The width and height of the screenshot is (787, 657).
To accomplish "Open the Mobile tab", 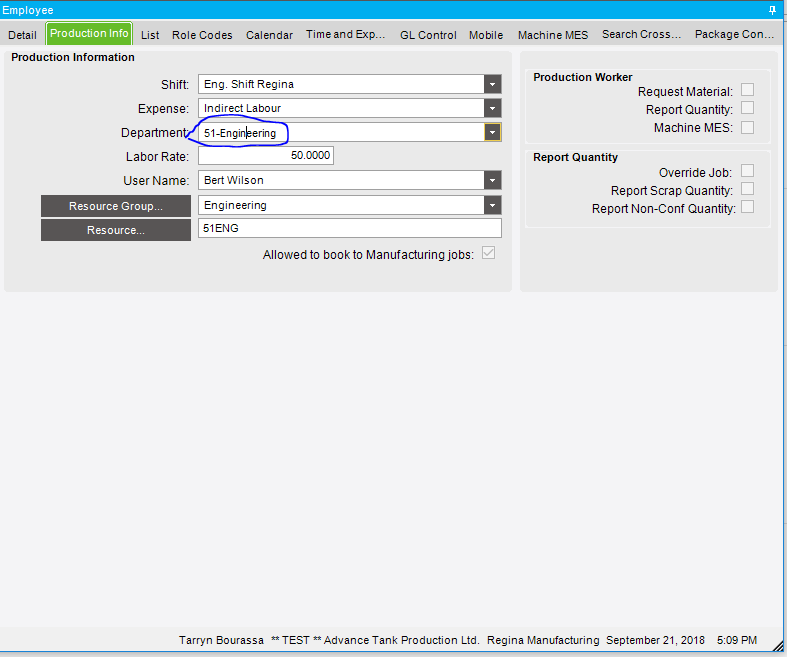I will point(486,35).
